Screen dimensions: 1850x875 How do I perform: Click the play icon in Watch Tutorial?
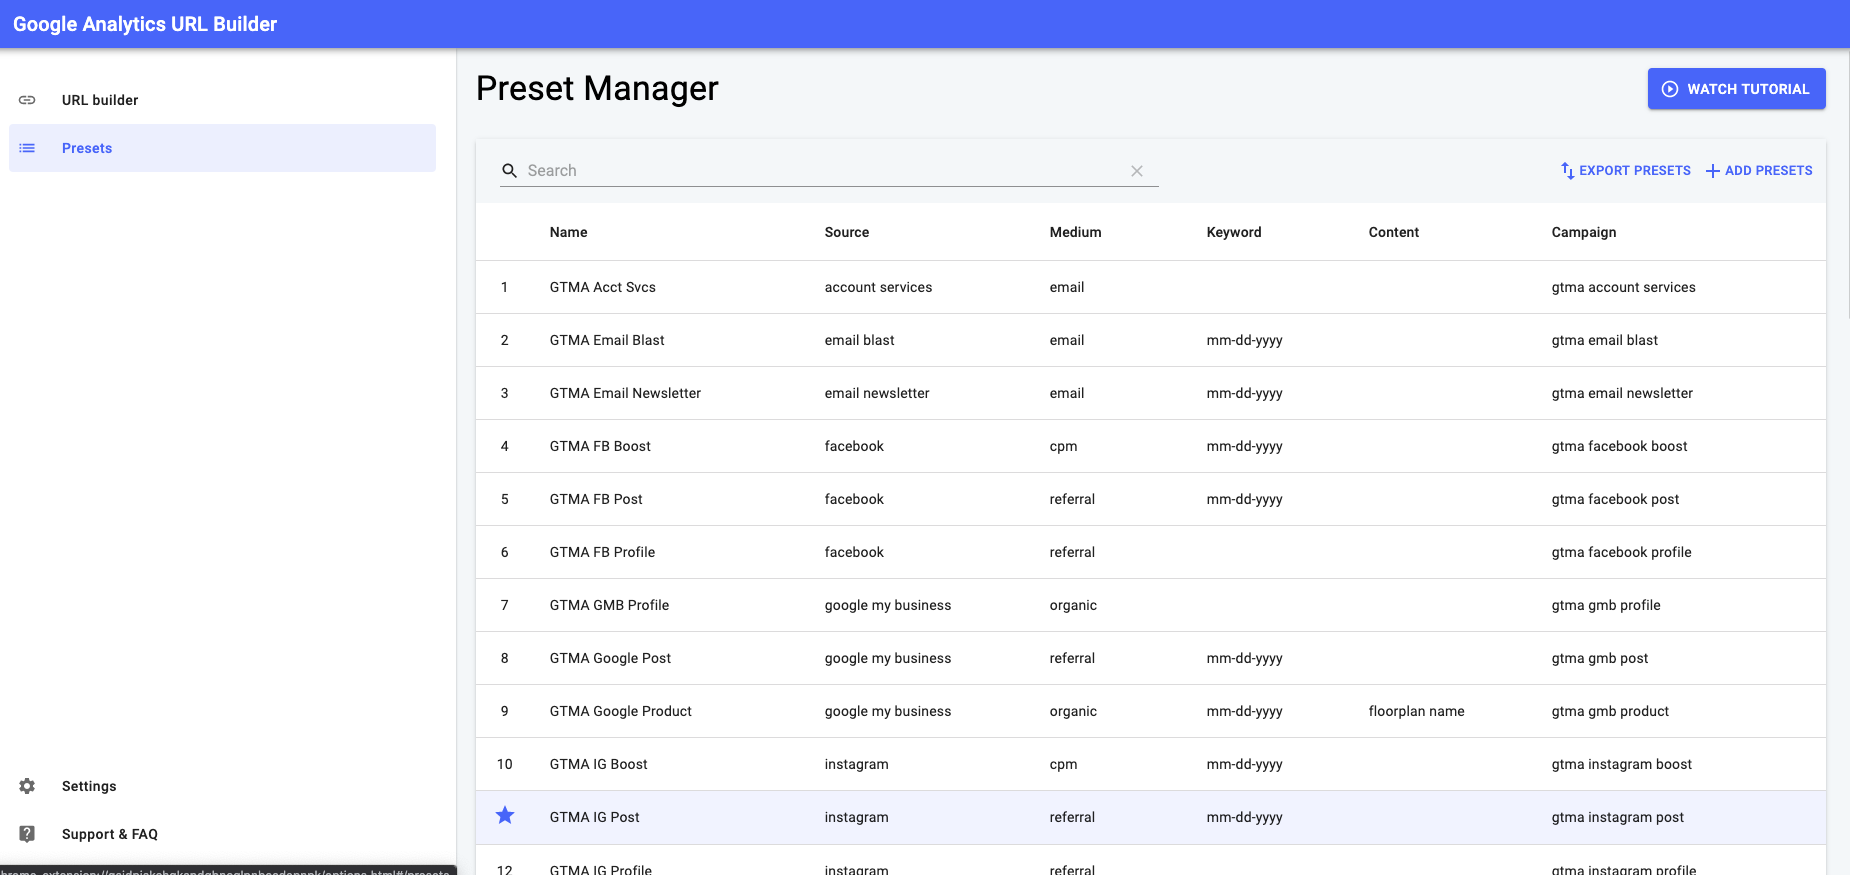[x=1669, y=89]
